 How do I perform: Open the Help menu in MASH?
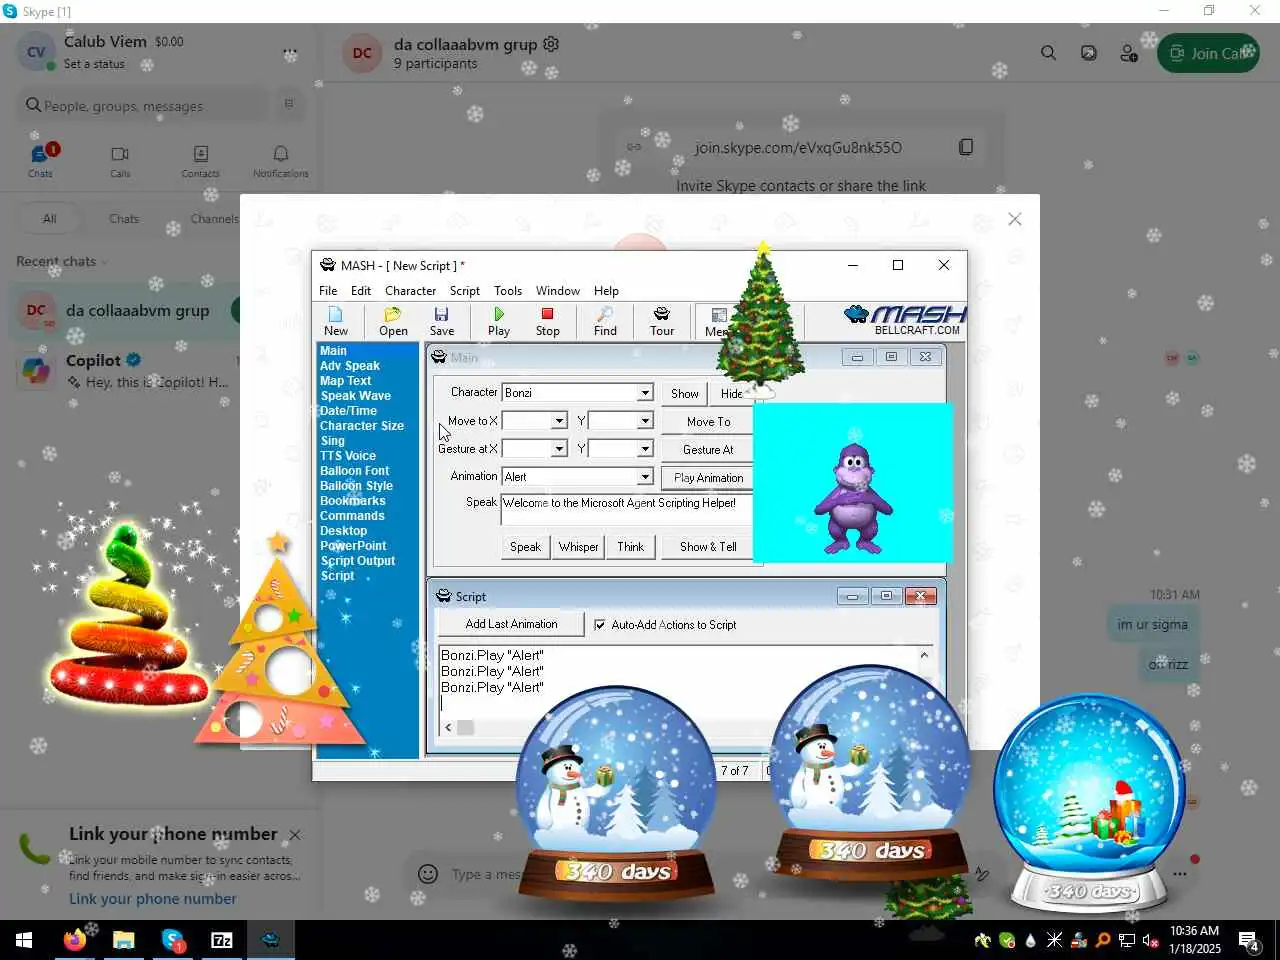(x=606, y=291)
